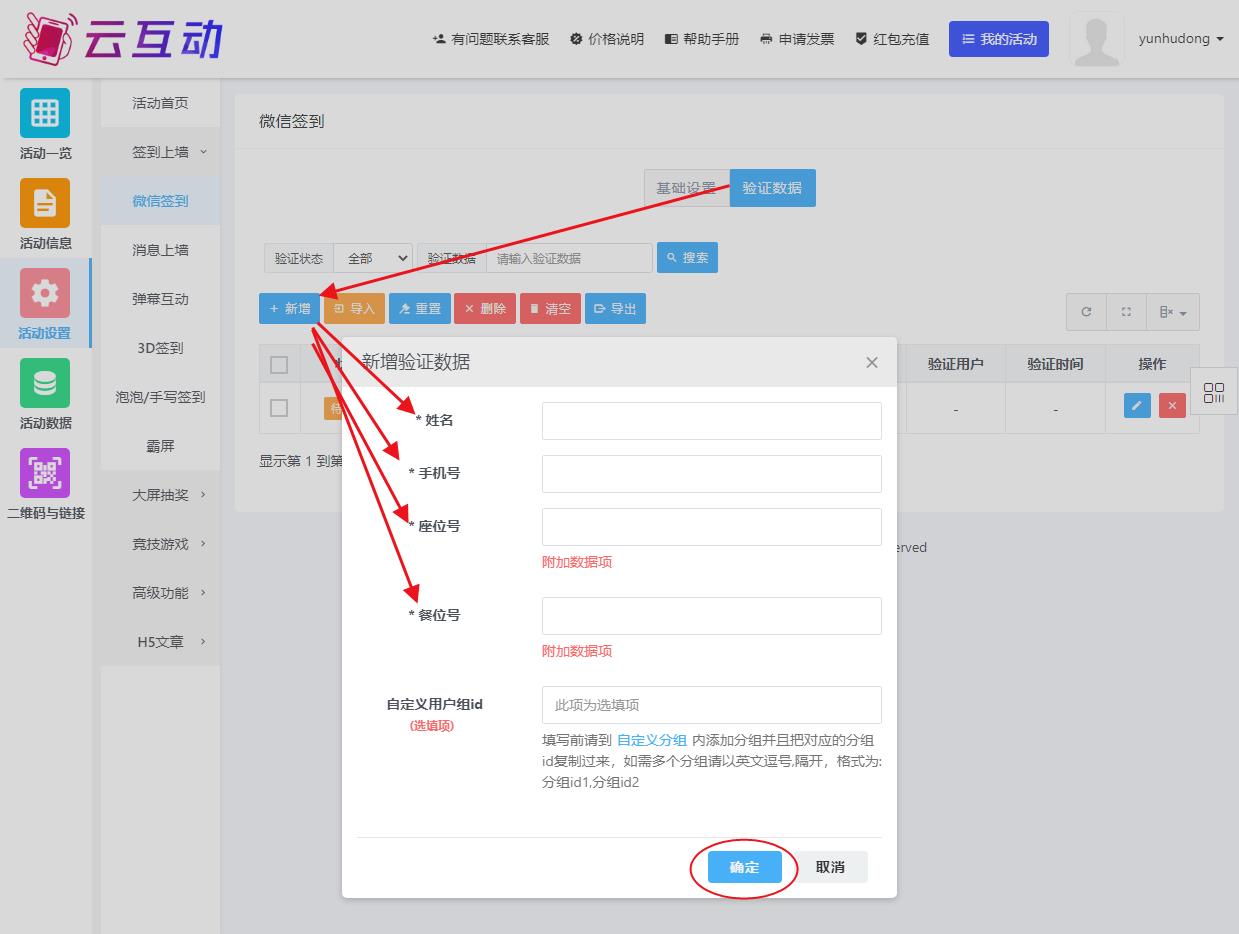Check the table header select-all checkbox
Viewport: 1239px width, 934px height.
tap(279, 364)
